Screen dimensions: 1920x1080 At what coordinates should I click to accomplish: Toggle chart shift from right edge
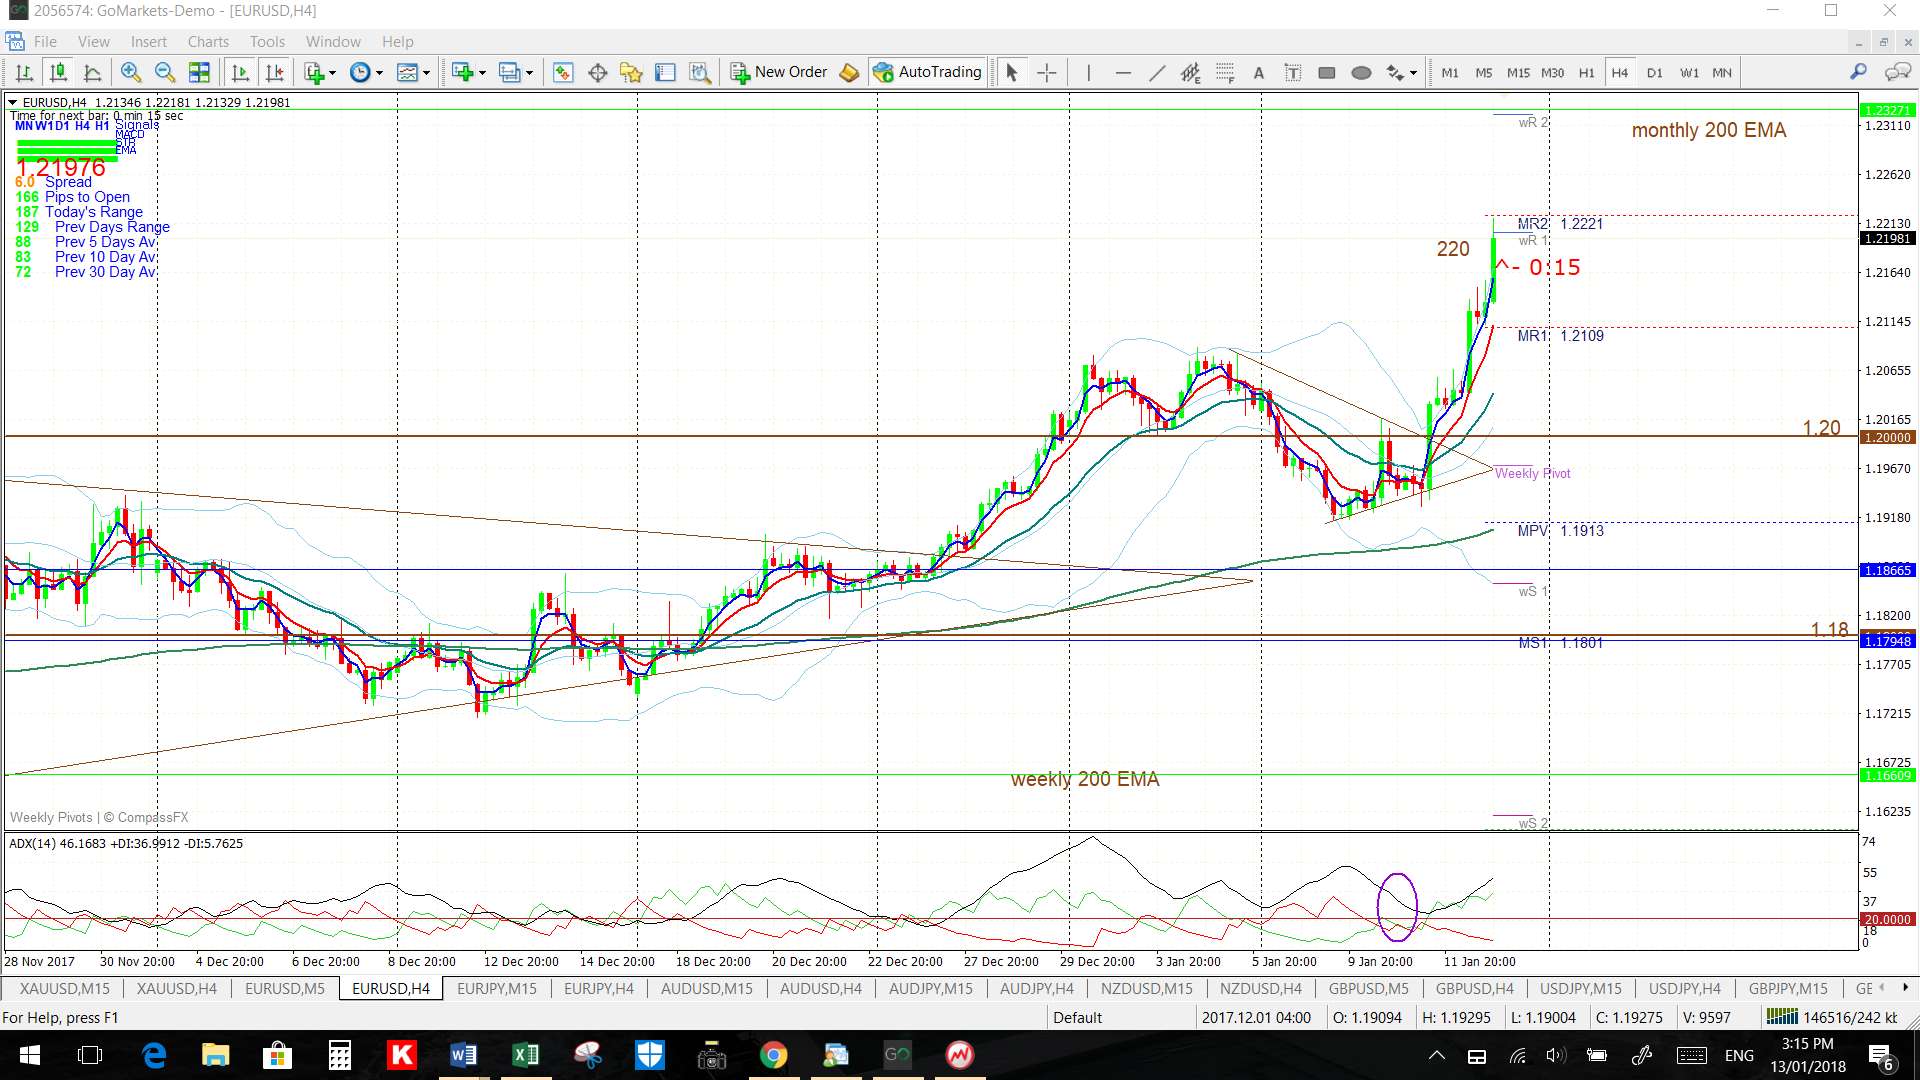click(x=274, y=72)
